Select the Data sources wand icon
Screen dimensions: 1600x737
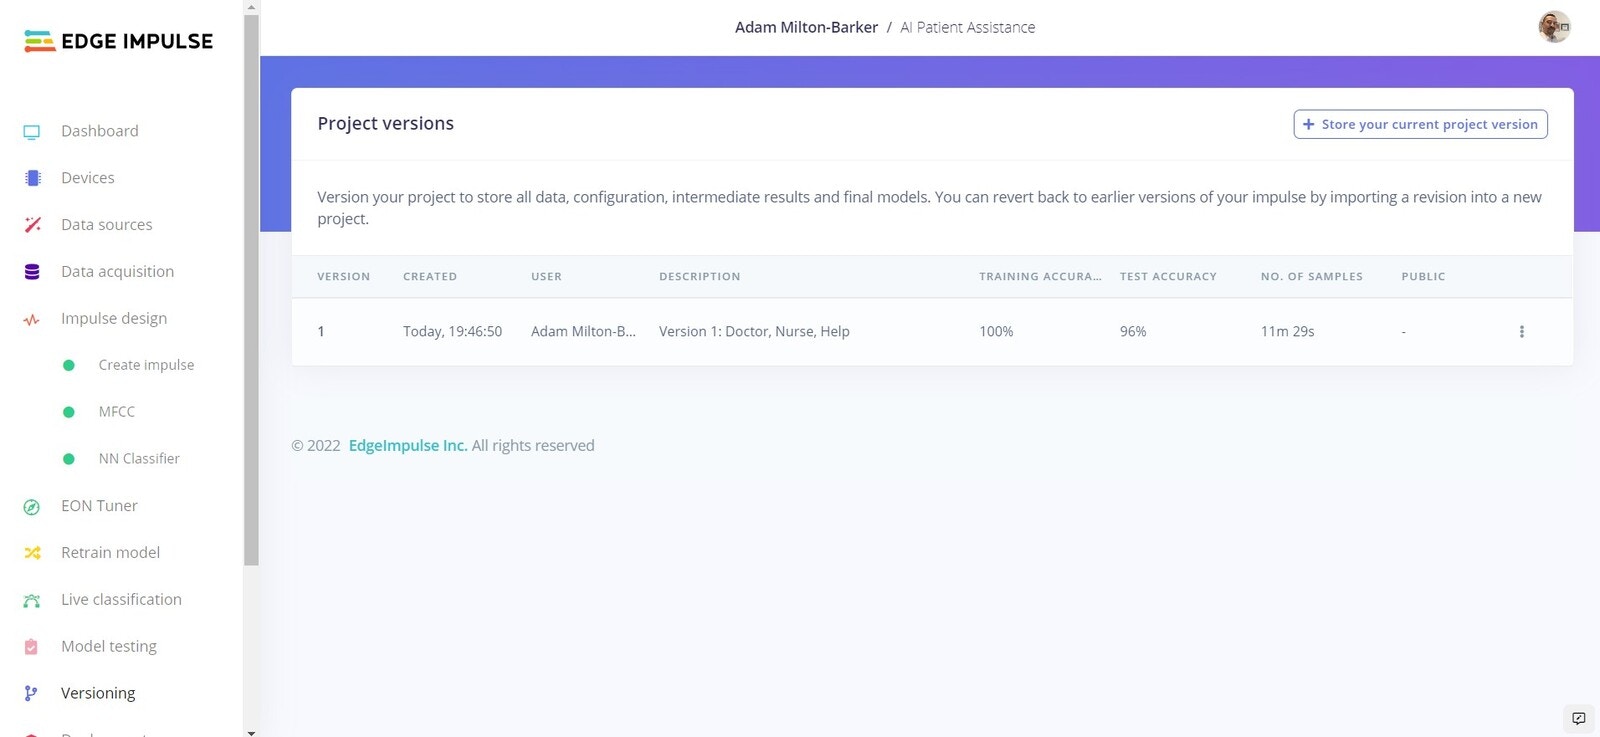point(32,225)
